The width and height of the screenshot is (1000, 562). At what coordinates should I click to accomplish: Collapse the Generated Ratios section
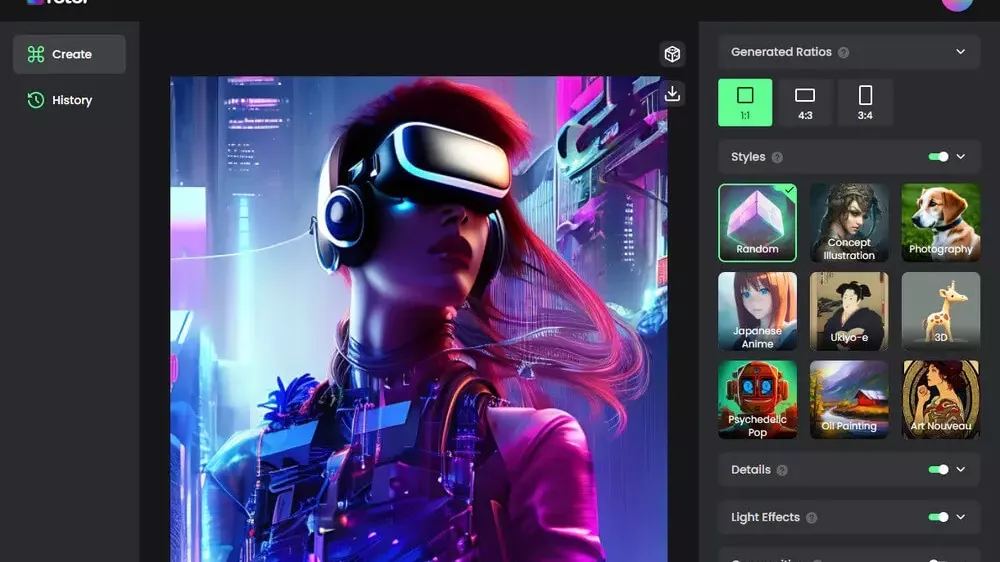960,52
